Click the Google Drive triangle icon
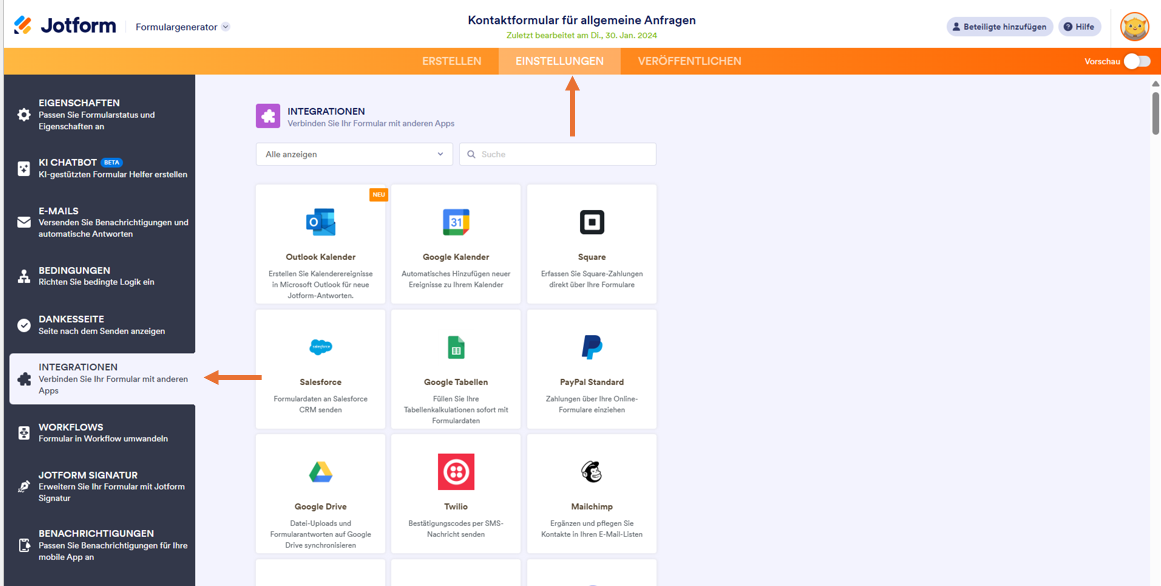This screenshot has width=1161, height=586. 320,471
